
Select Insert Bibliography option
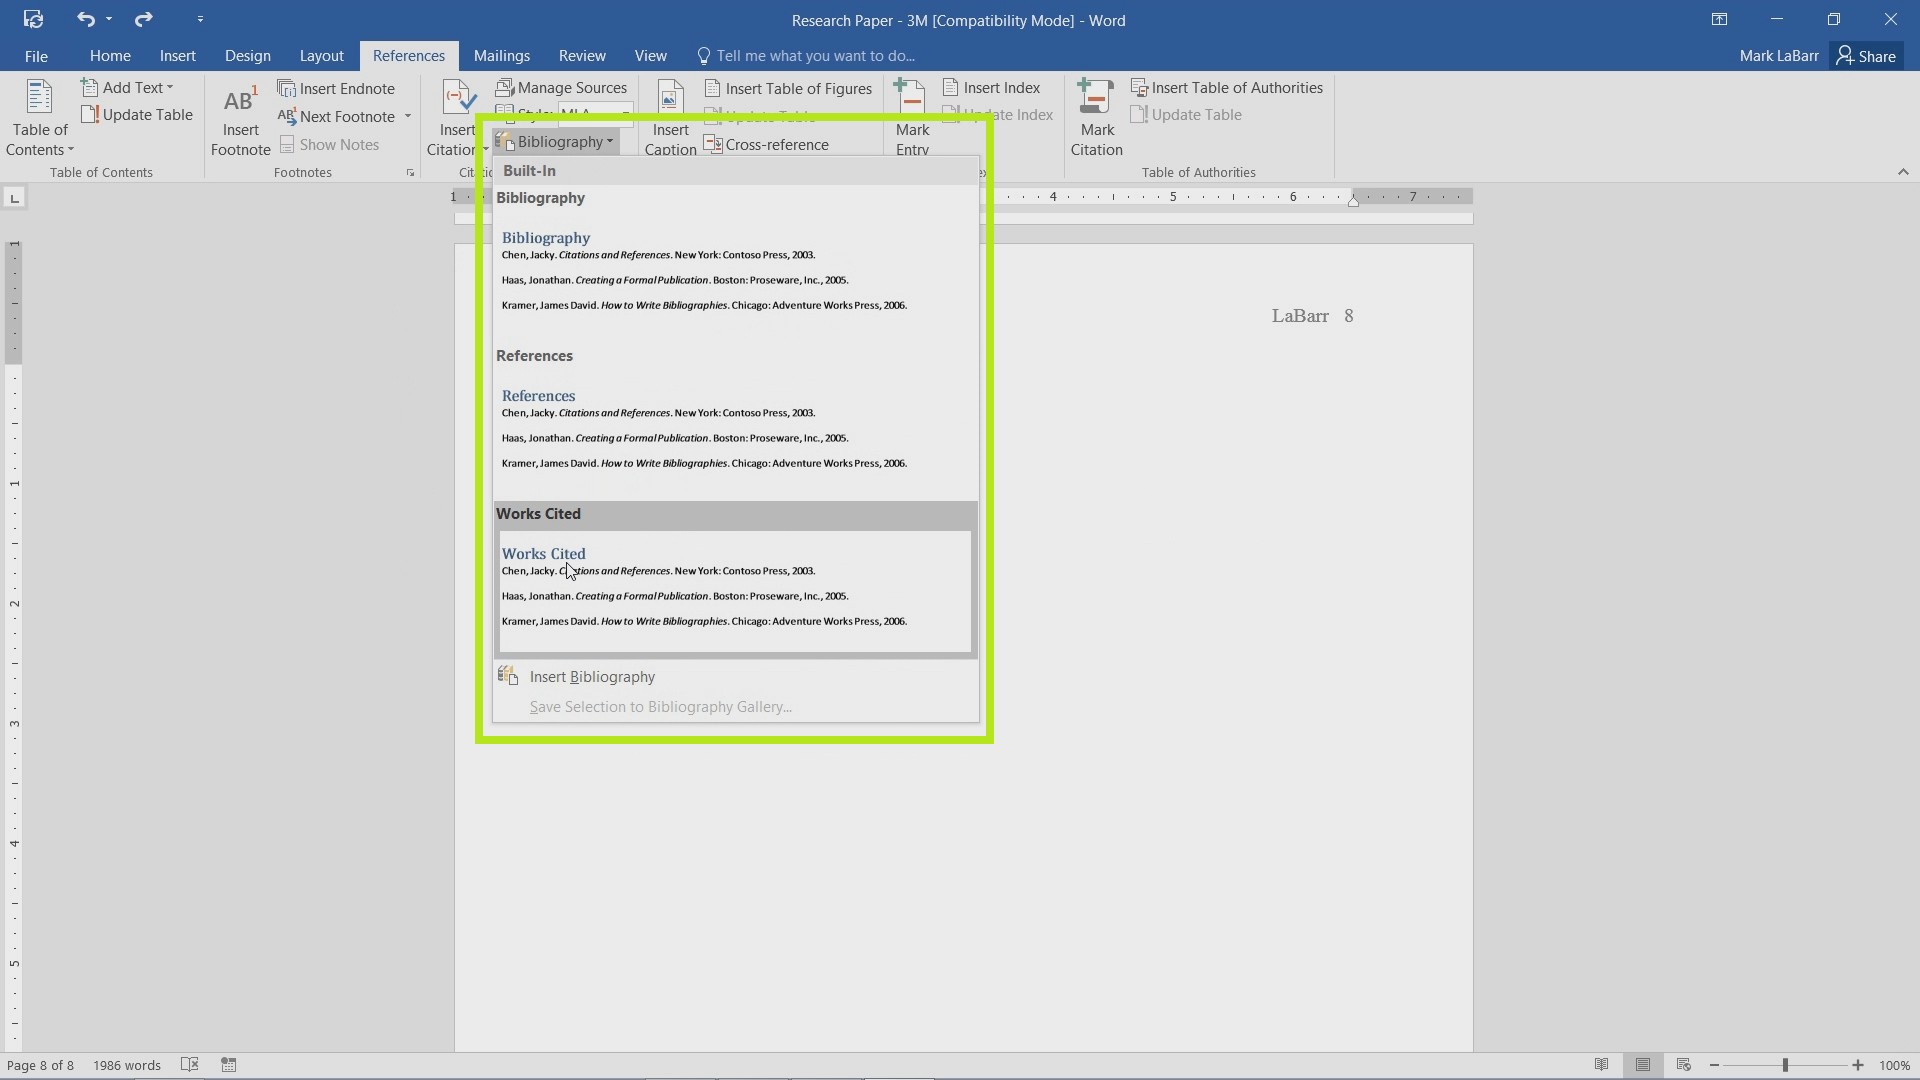pyautogui.click(x=591, y=675)
